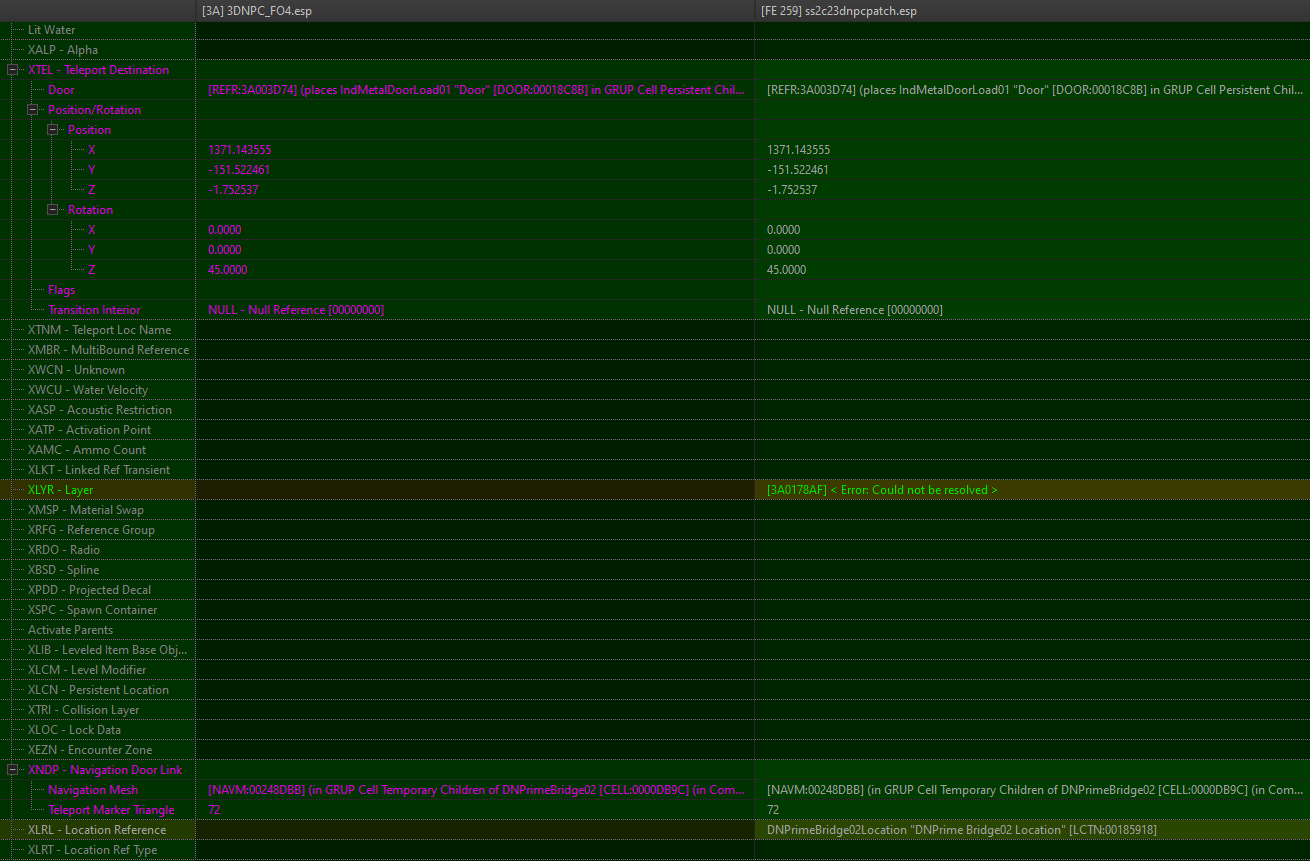Image resolution: width=1310 pixels, height=861 pixels.
Task: Click Position Y value -151.522461 in the patch column
Action: pyautogui.click(x=797, y=170)
